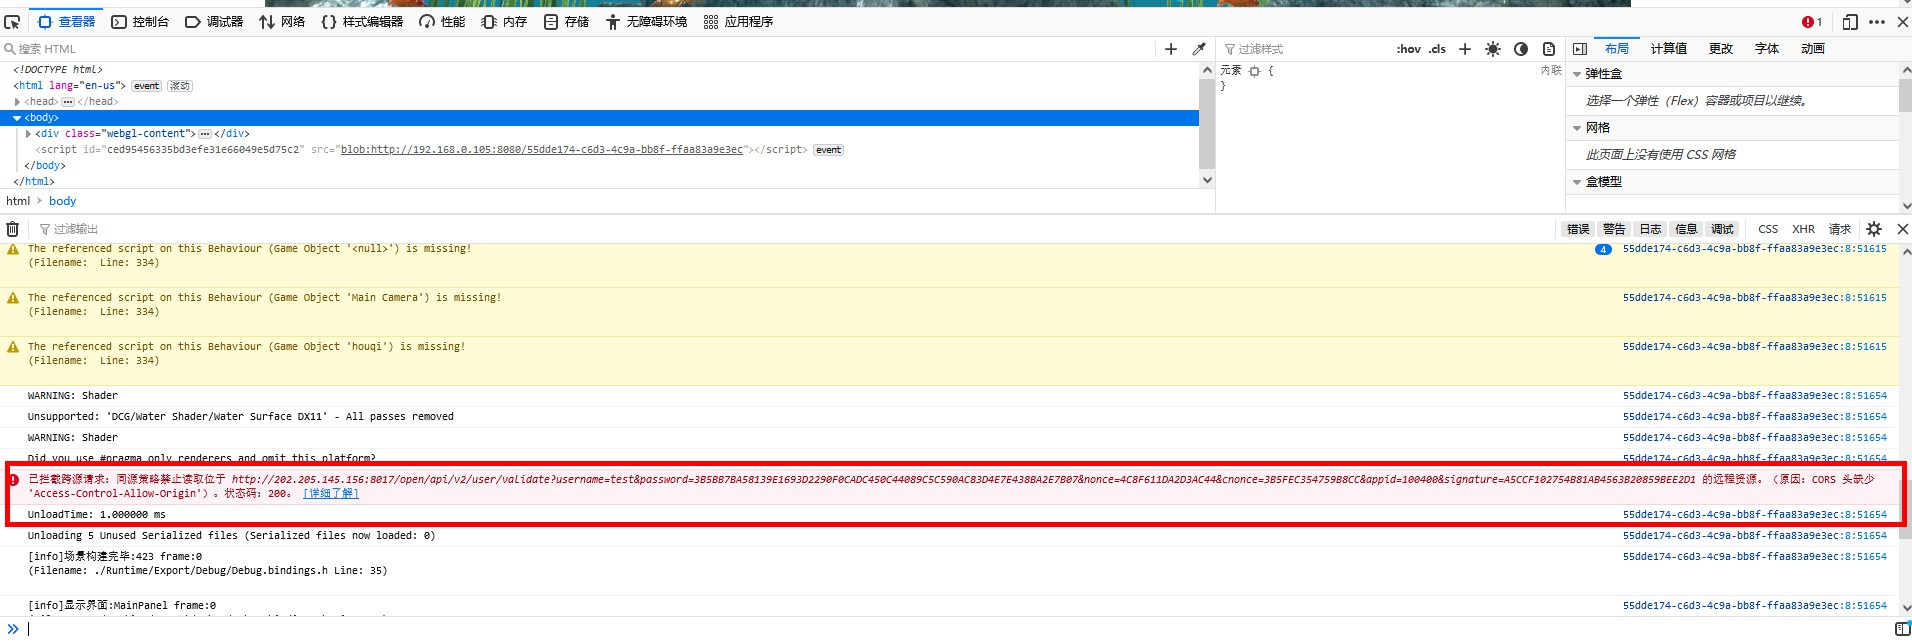Select html in the breadcrumb trail

[18, 201]
